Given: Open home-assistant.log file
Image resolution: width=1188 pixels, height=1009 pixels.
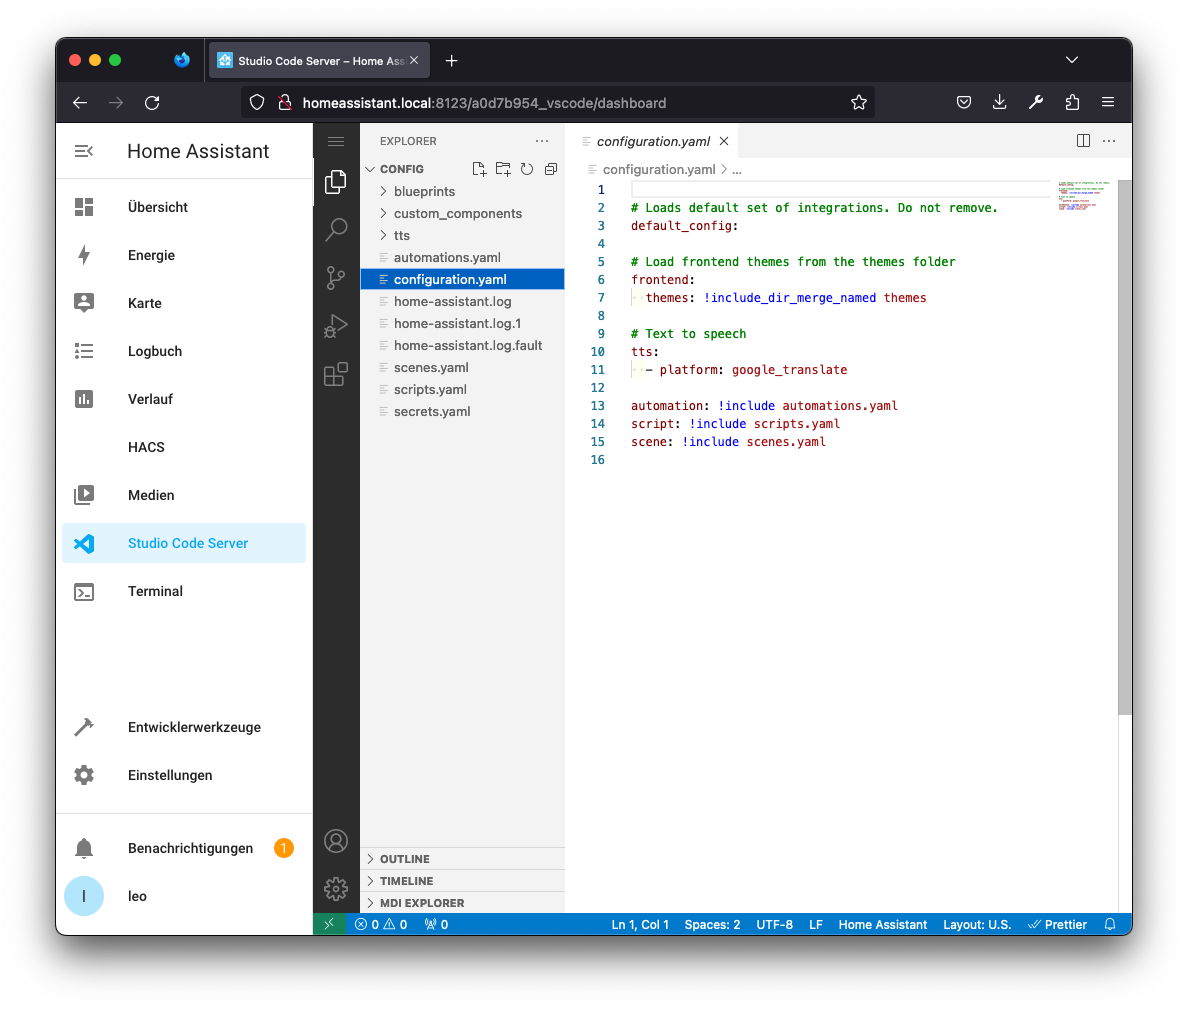Looking at the screenshot, I should point(462,301).
